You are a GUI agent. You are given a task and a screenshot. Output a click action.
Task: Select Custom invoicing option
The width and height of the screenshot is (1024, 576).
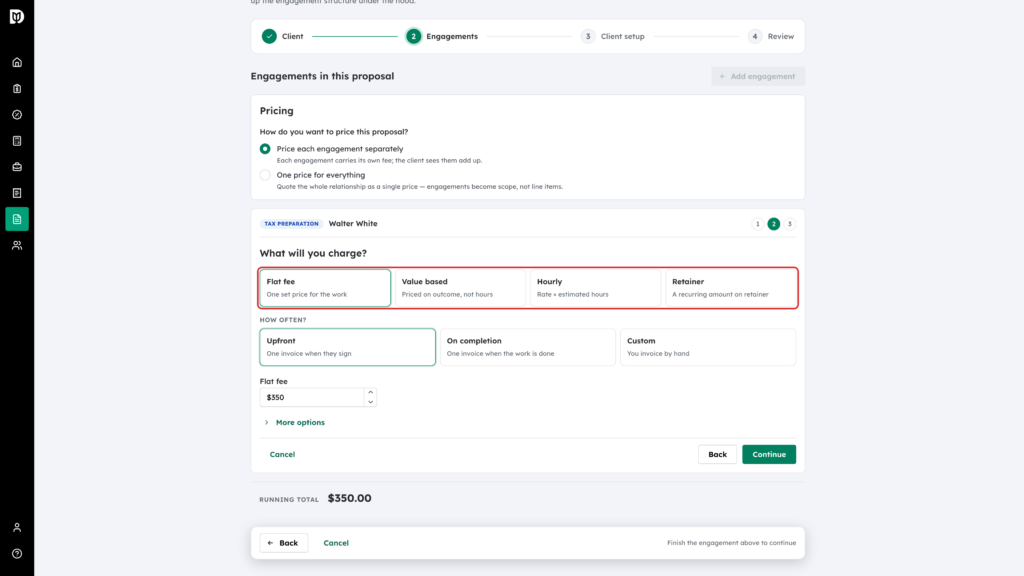708,347
